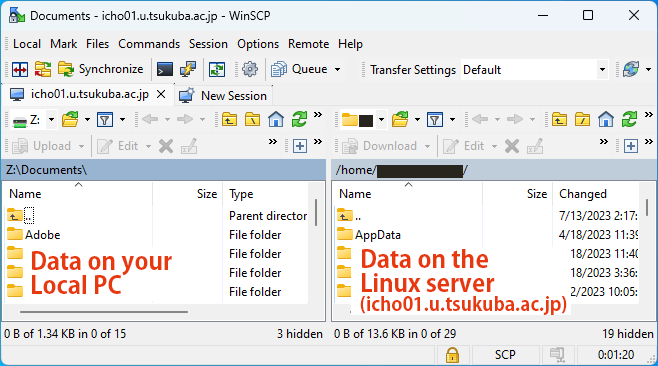Open the Commands menu
This screenshot has width=658, height=366.
[149, 44]
